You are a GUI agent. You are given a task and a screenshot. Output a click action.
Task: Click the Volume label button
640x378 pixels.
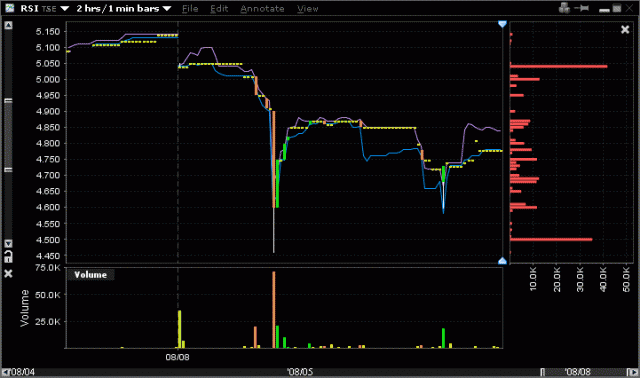[x=91, y=275]
